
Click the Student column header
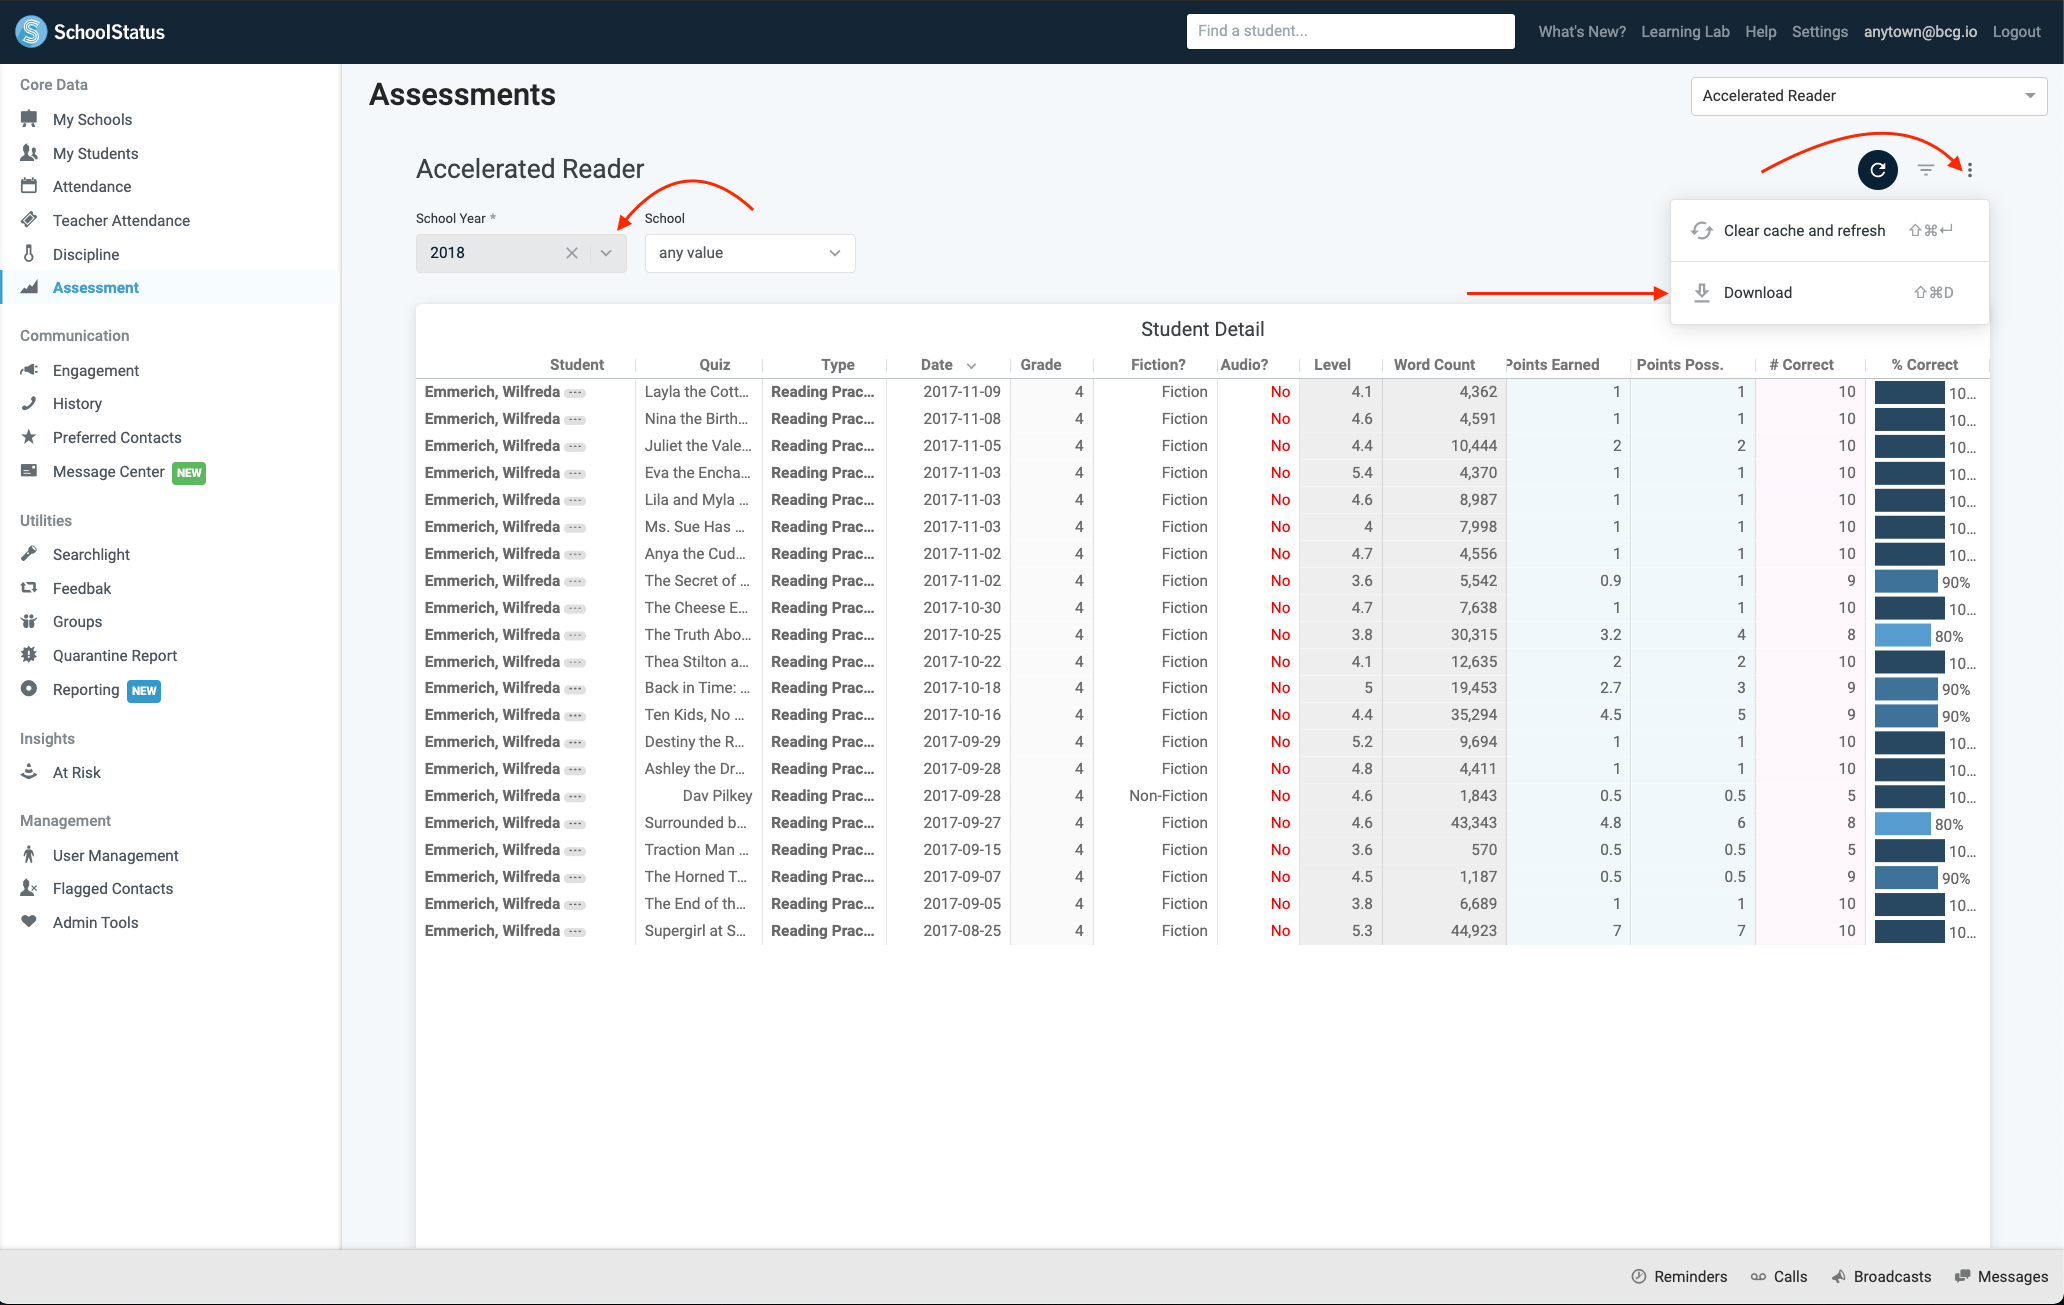tap(577, 365)
